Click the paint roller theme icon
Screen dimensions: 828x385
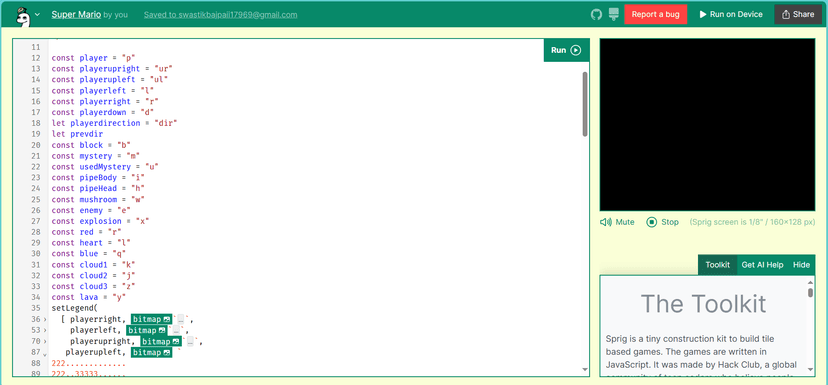click(613, 14)
